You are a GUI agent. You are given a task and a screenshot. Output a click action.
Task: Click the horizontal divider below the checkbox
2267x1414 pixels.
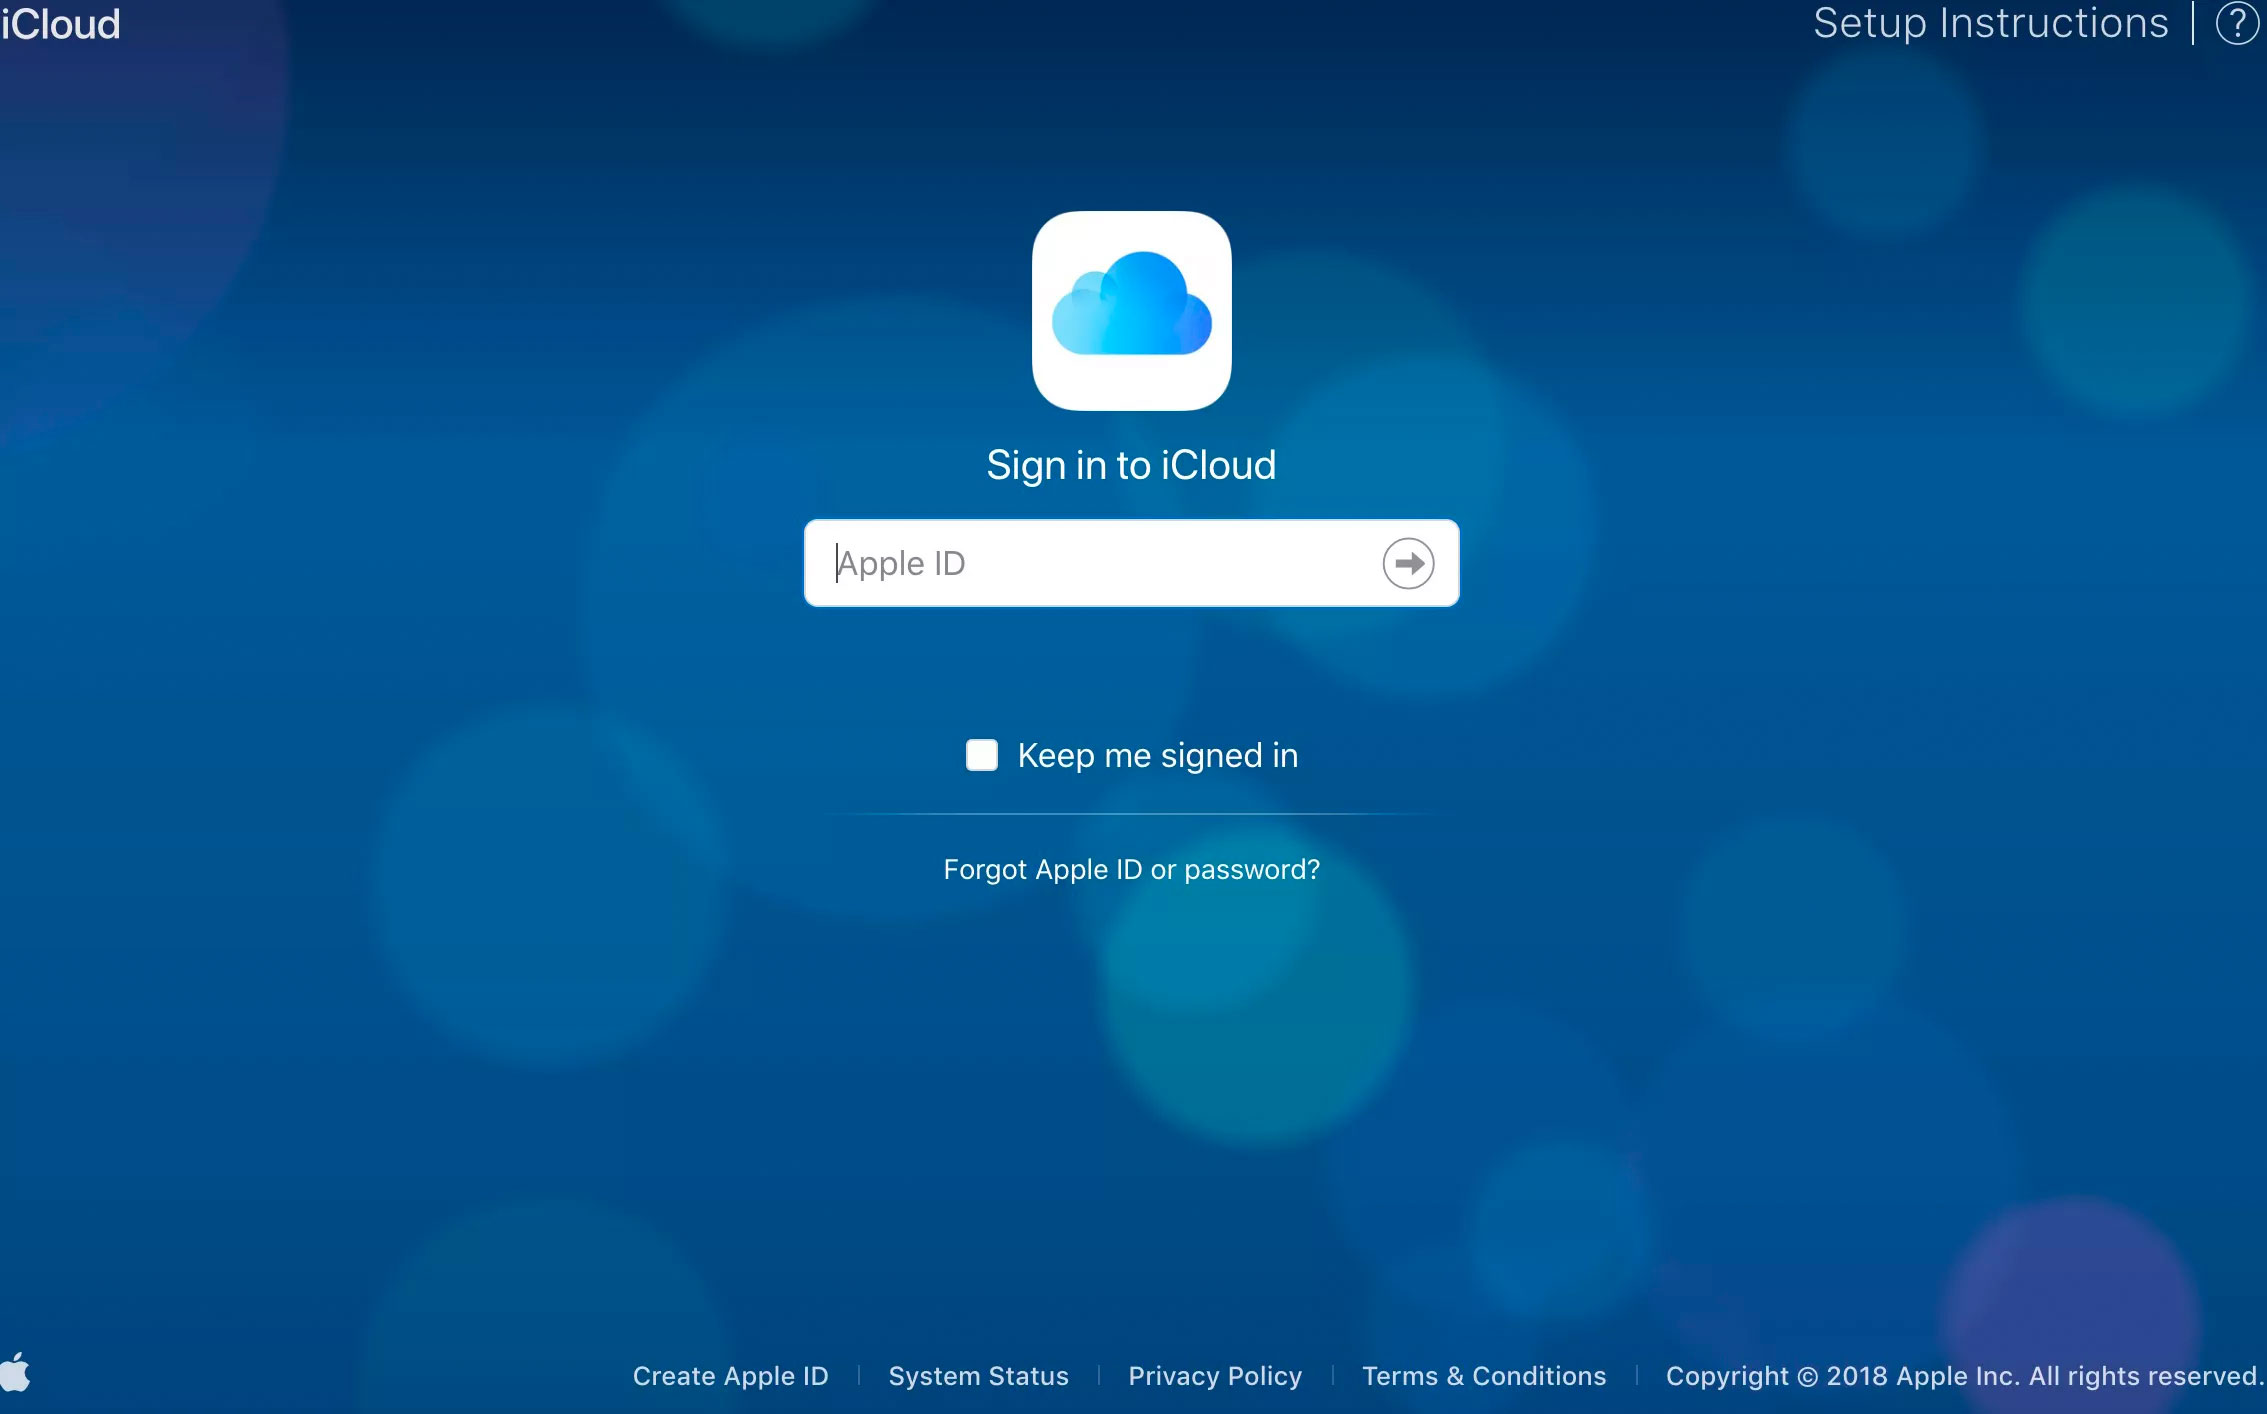[1131, 814]
